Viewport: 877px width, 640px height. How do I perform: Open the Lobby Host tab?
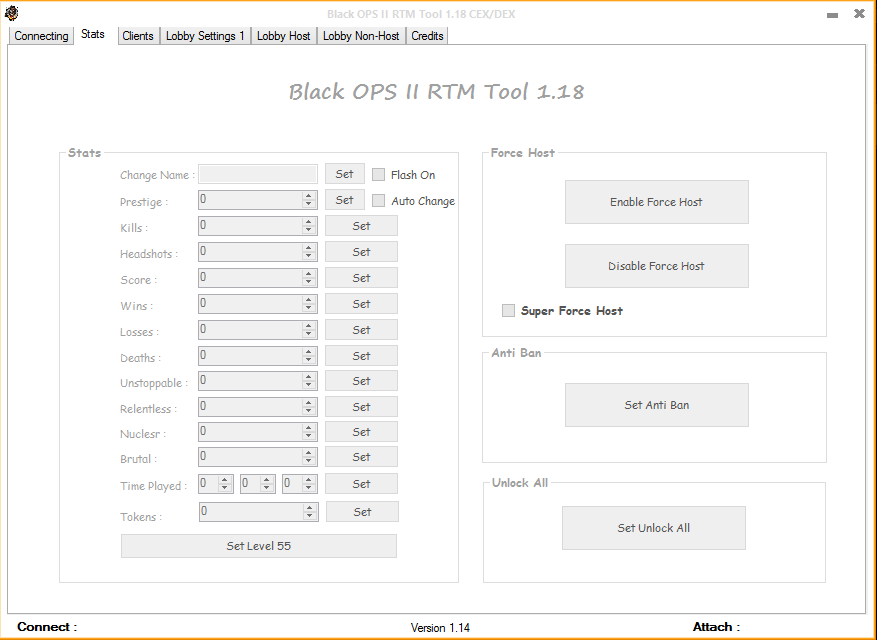[284, 36]
